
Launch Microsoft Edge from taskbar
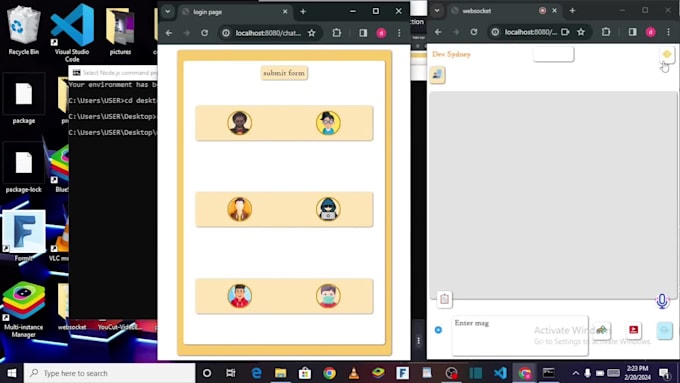pyautogui.click(x=257, y=373)
